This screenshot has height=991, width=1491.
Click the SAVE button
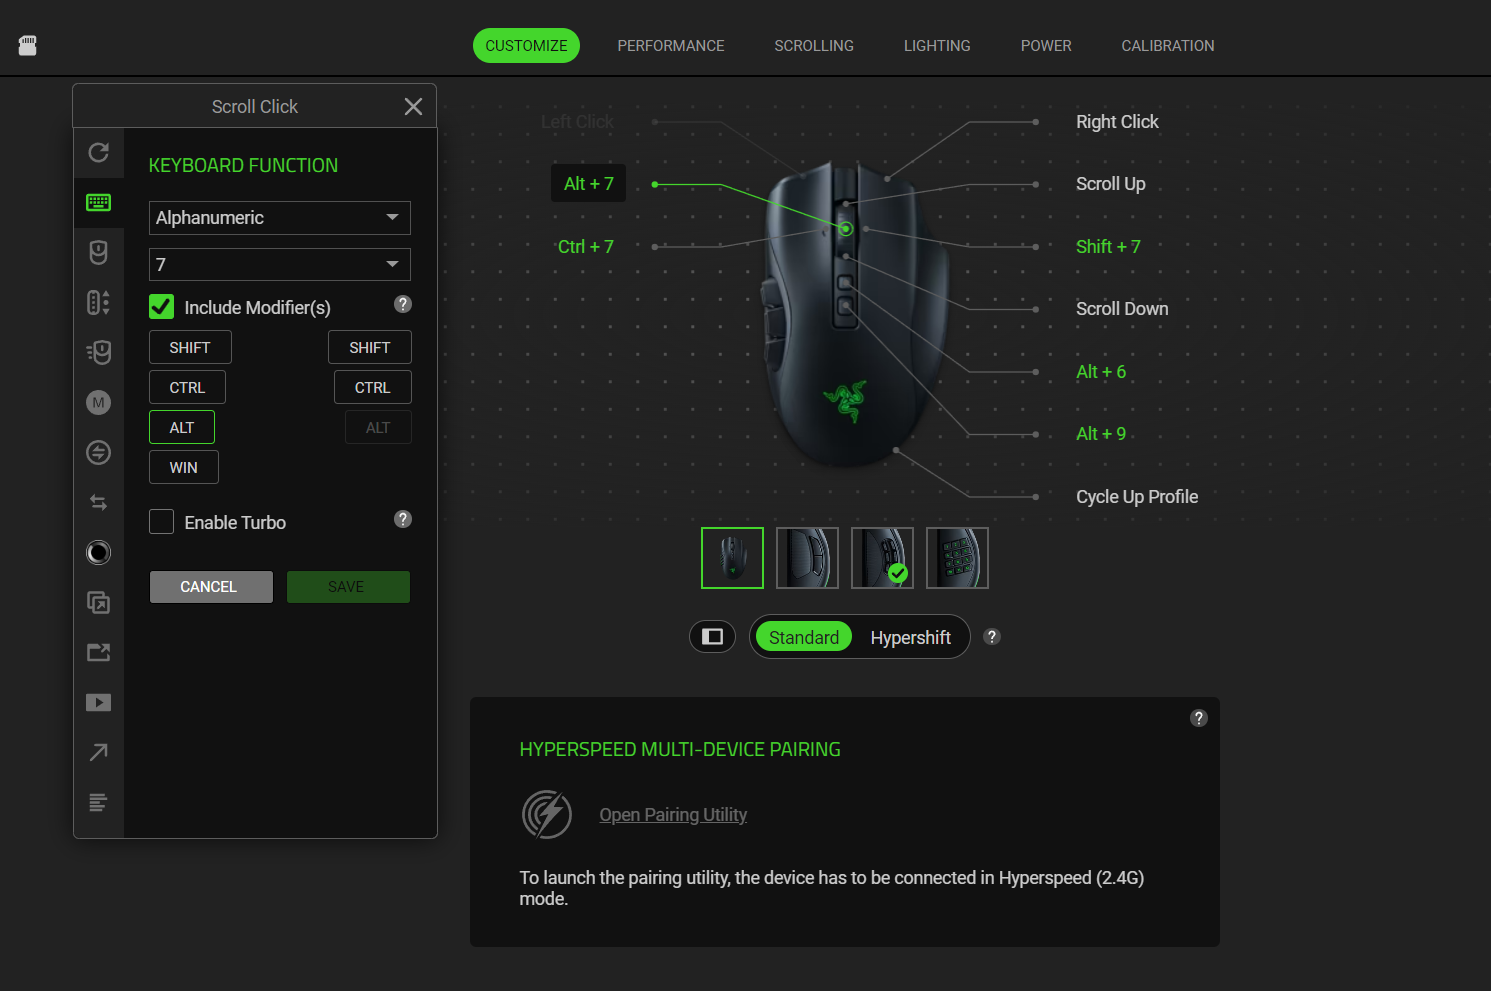(348, 587)
